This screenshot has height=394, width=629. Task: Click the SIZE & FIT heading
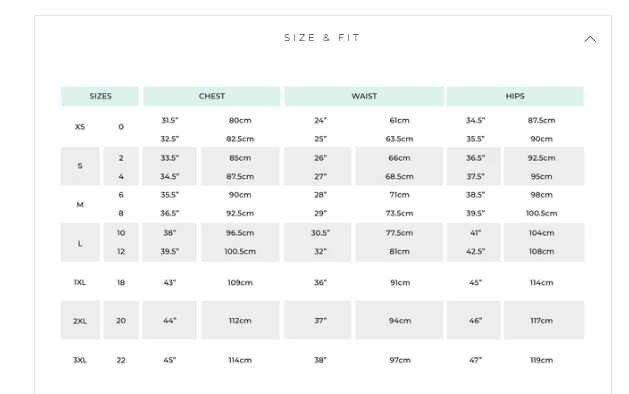(x=322, y=38)
